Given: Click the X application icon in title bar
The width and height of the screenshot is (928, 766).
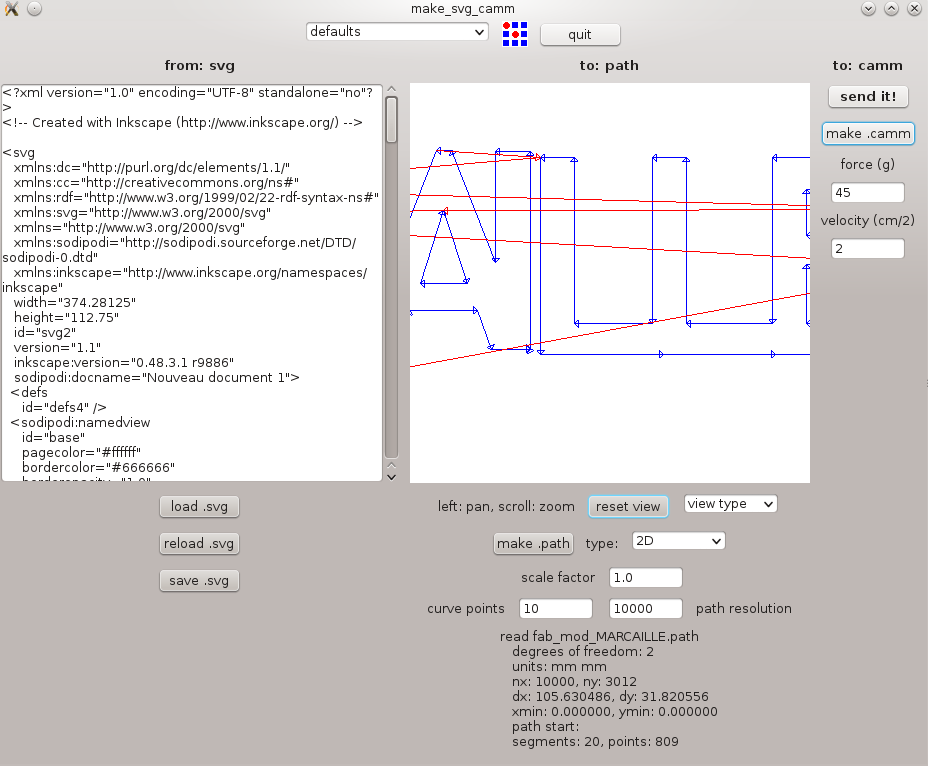Looking at the screenshot, I should click(x=11, y=9).
